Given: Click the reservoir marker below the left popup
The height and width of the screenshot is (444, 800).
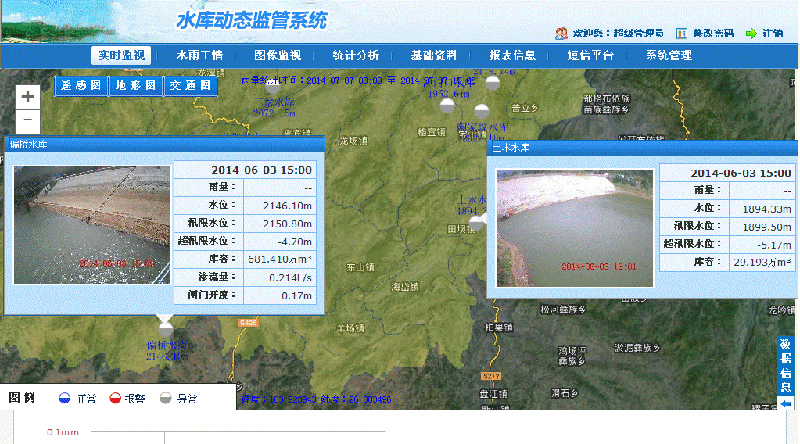Looking at the screenshot, I should point(165,321).
